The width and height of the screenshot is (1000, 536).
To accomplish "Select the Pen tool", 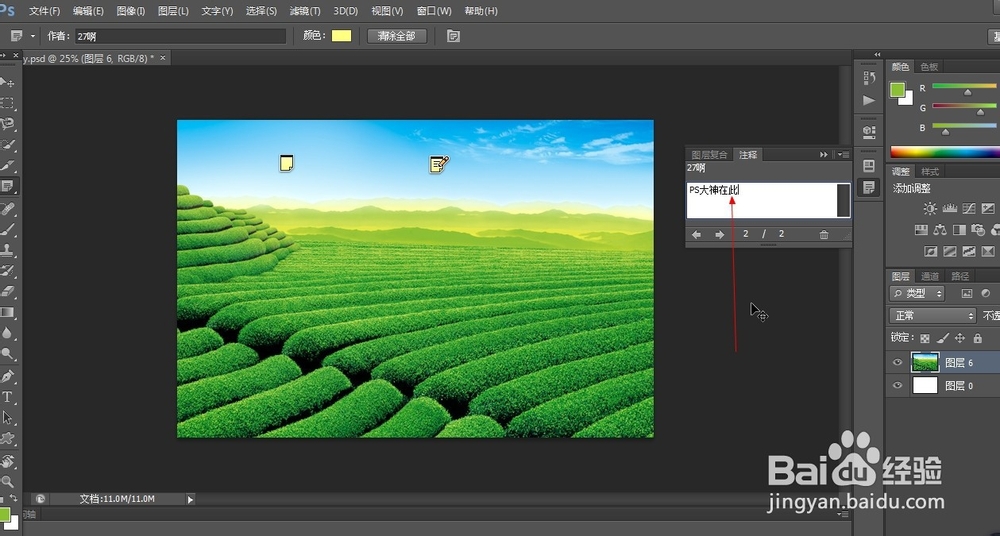I will [7, 376].
